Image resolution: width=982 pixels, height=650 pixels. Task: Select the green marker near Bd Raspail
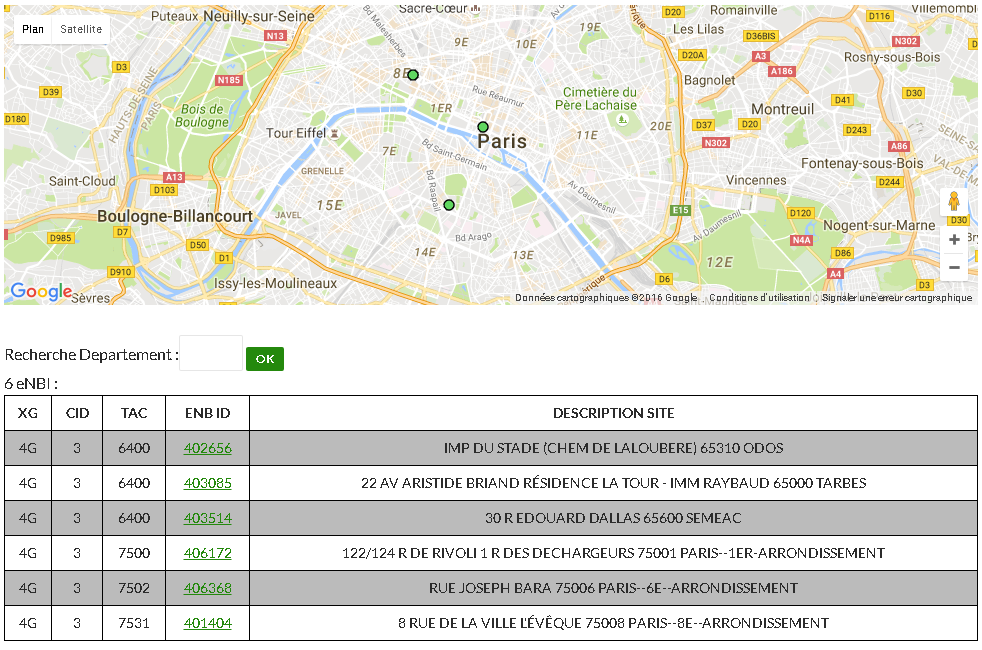tap(449, 205)
